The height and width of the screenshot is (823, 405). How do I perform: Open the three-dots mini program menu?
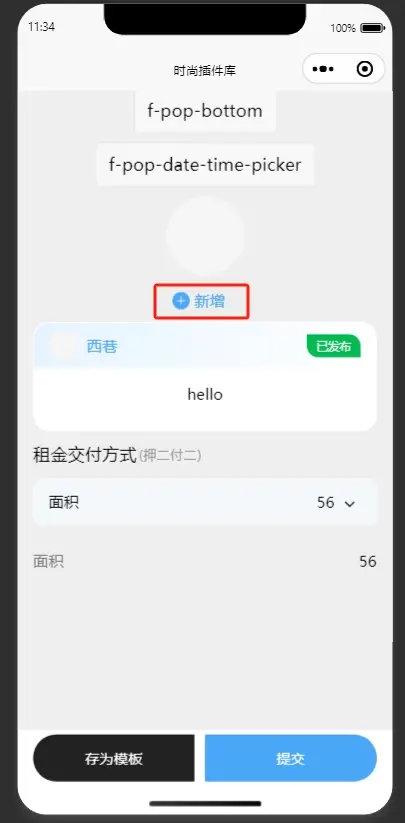pos(323,69)
